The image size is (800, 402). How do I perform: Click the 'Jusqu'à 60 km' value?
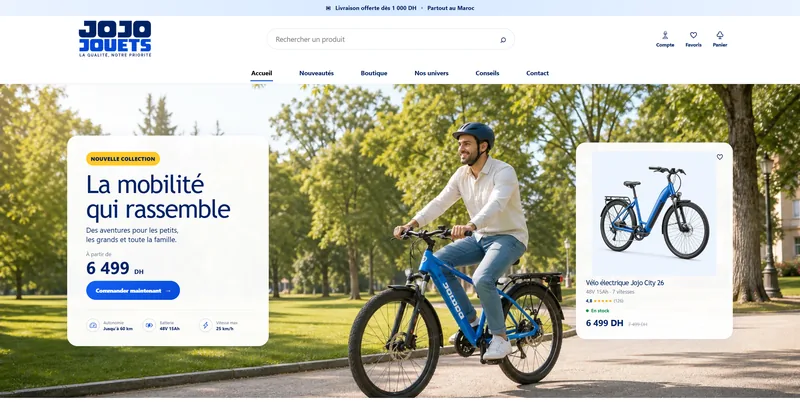tap(118, 329)
